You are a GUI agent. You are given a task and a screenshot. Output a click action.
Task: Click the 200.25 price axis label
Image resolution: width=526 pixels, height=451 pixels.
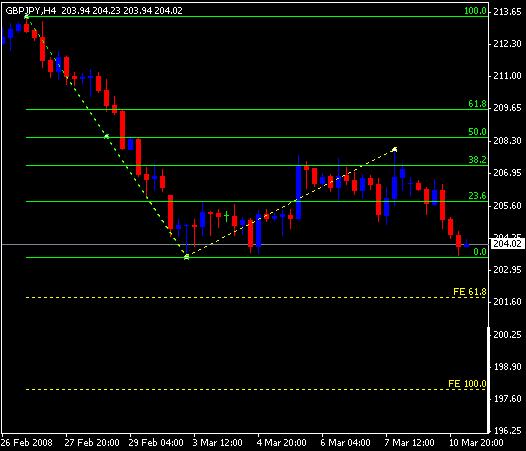click(507, 335)
